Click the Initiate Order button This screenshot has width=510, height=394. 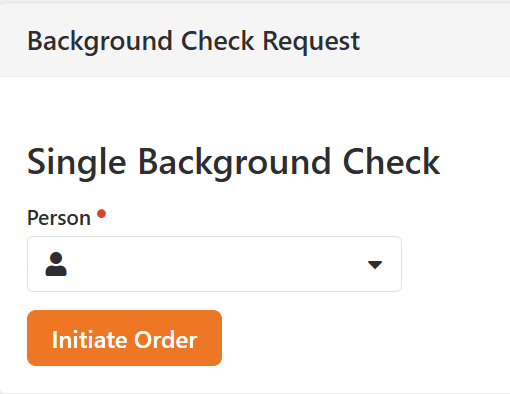coord(124,338)
